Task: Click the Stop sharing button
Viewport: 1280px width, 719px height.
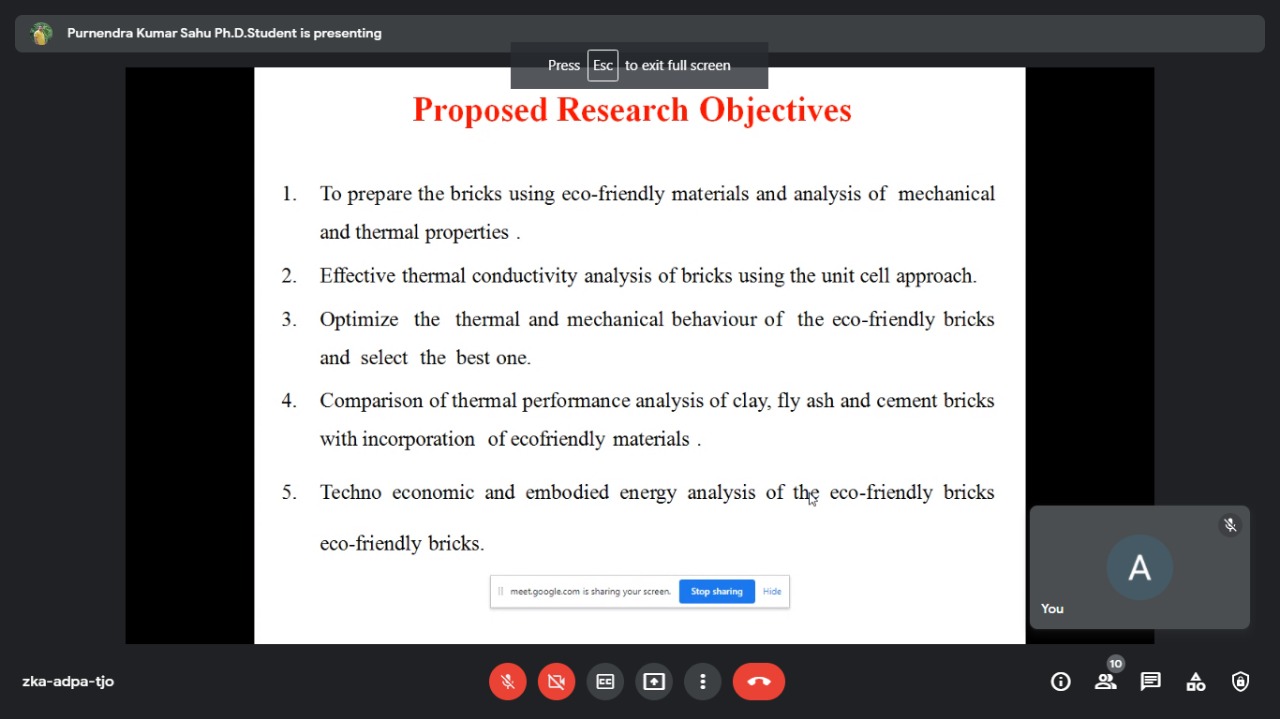Action: (717, 591)
